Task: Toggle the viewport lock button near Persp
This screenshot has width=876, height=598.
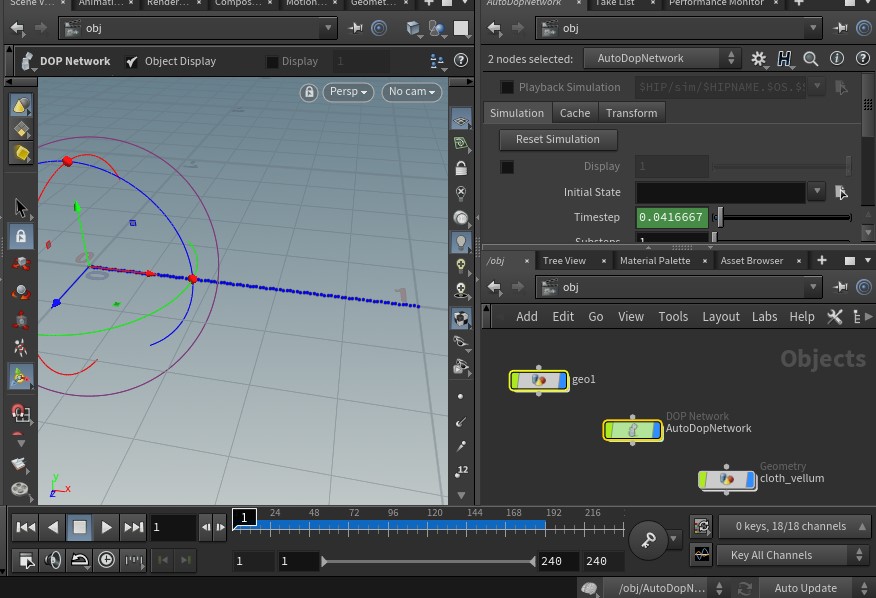Action: [x=308, y=92]
